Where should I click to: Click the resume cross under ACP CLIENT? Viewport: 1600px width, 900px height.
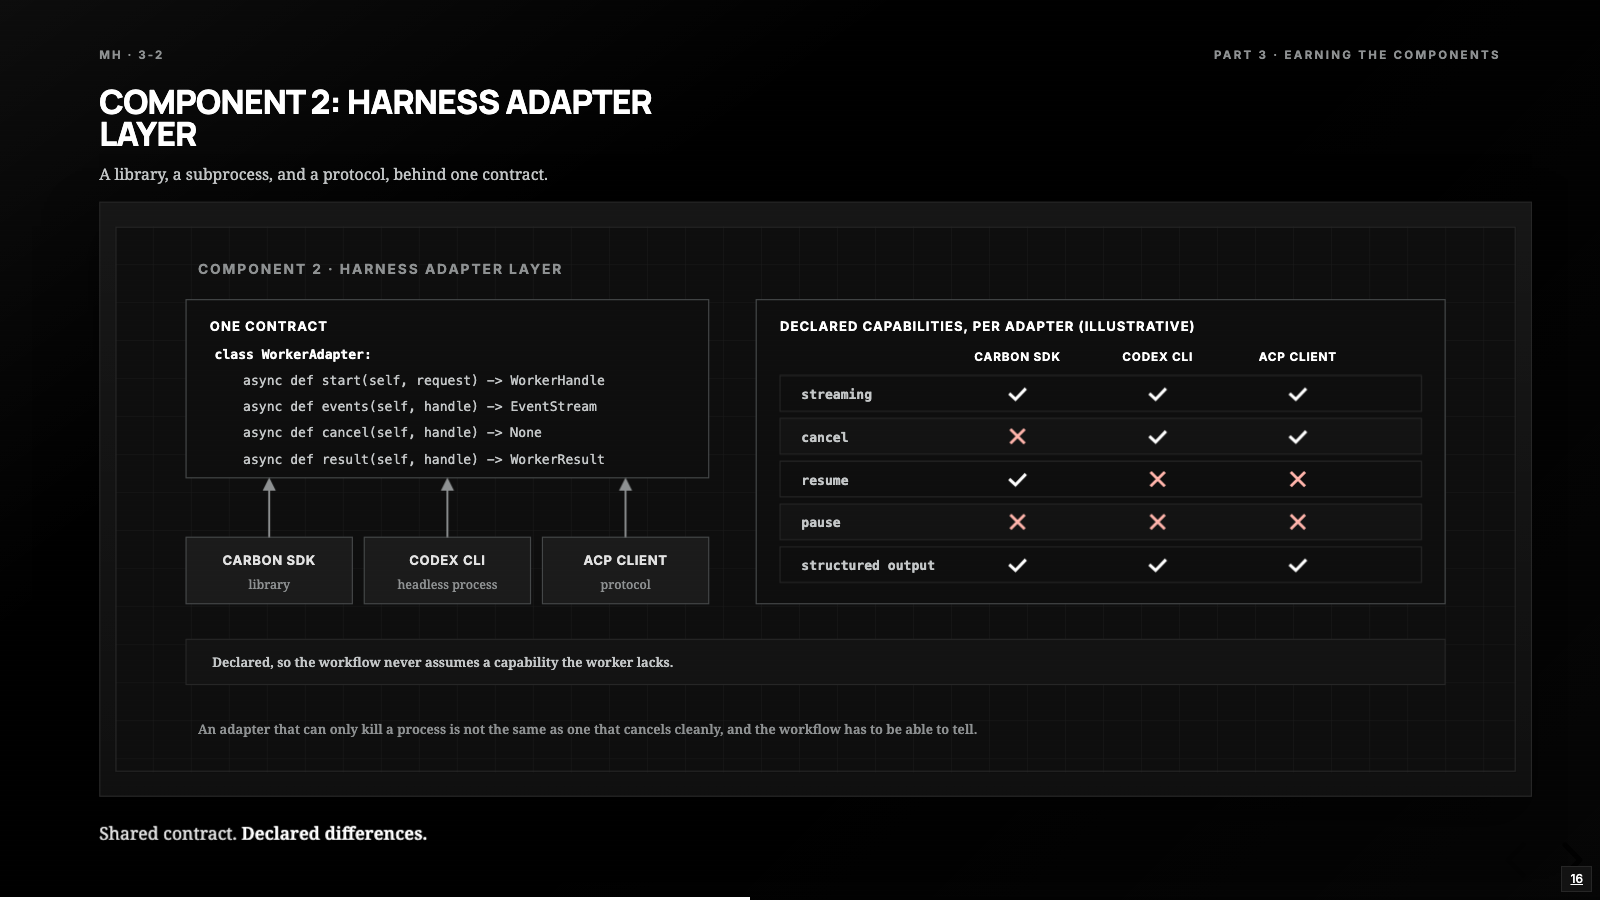click(1297, 479)
